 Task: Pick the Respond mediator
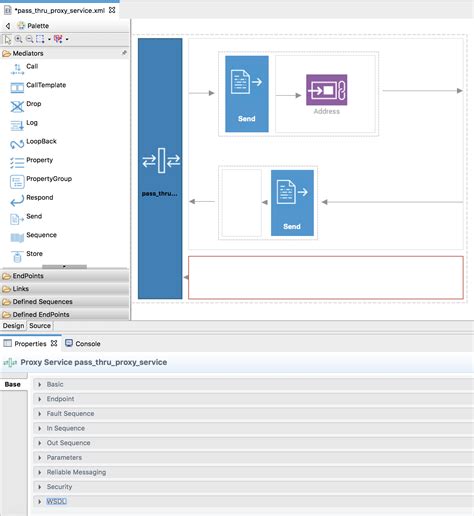(x=32, y=199)
